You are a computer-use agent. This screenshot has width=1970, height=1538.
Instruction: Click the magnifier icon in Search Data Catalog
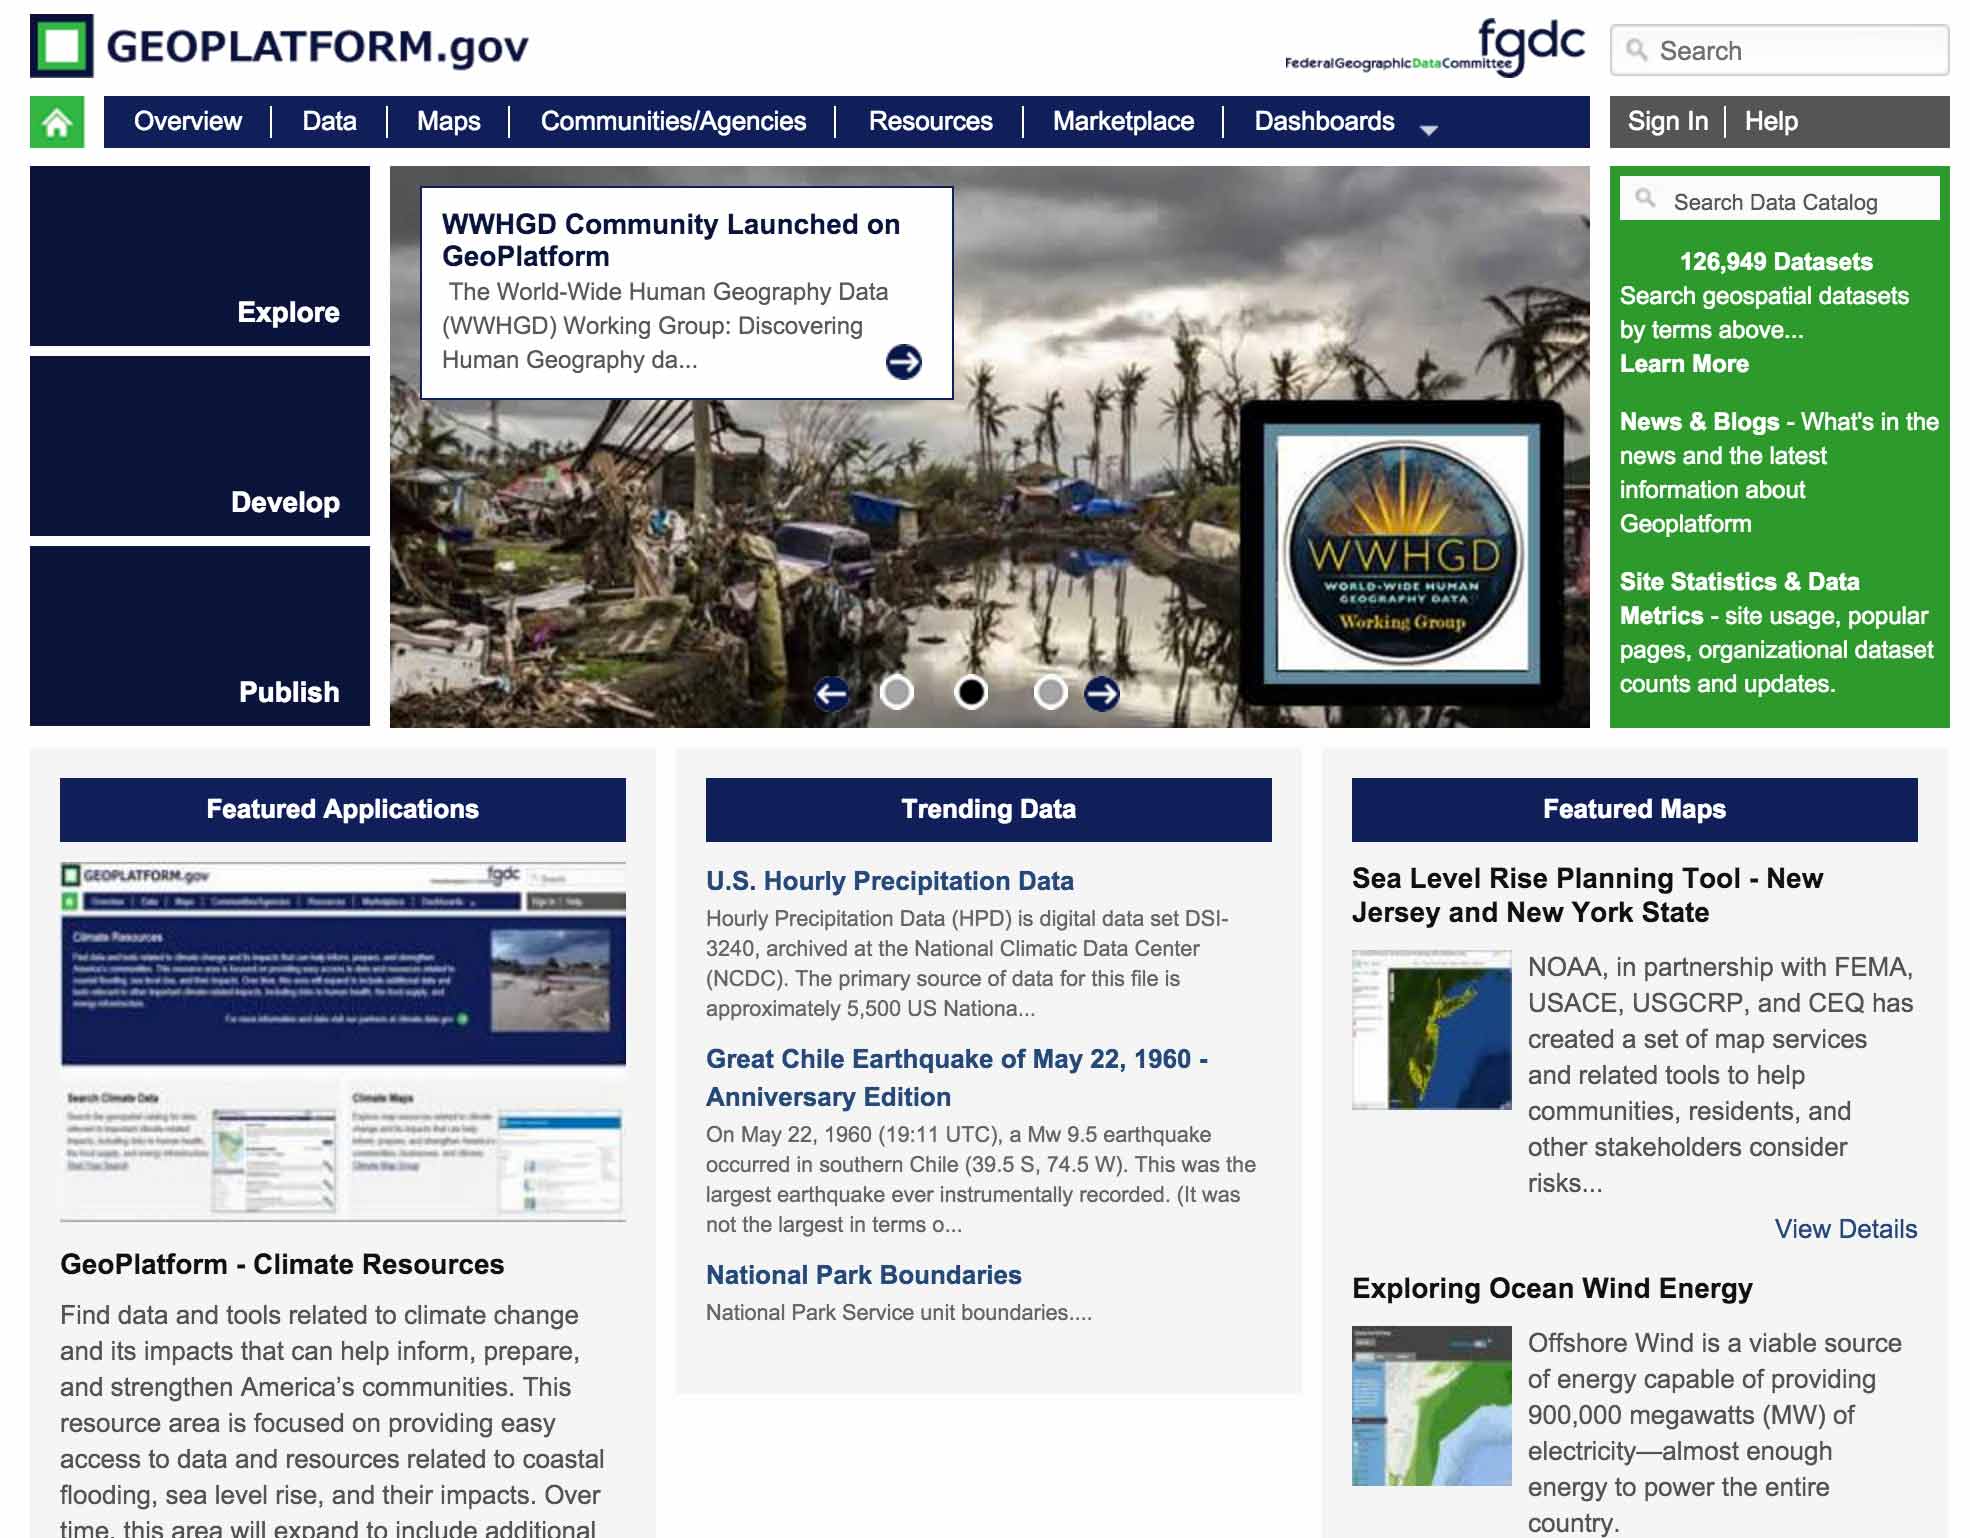[x=1645, y=198]
